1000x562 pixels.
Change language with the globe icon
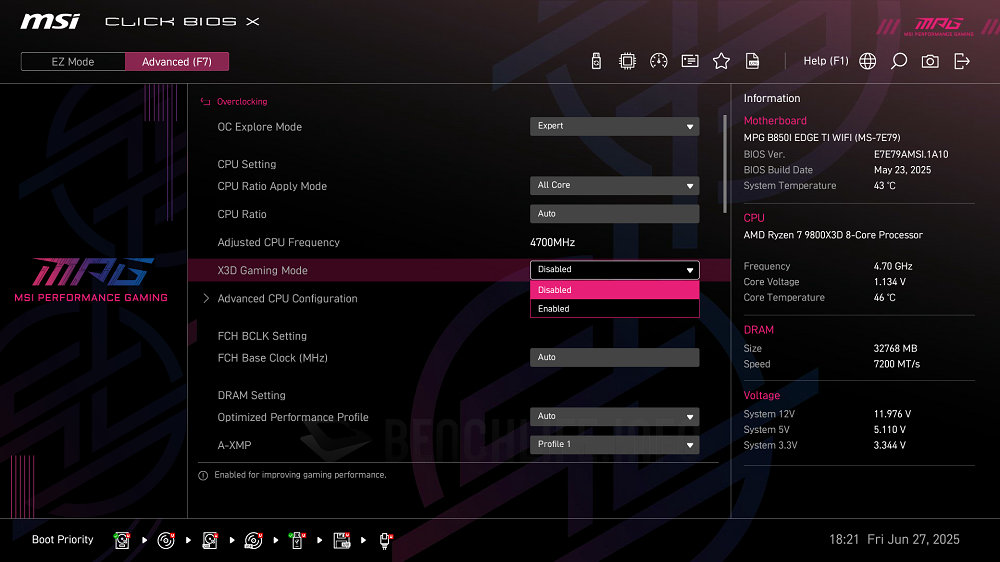[867, 61]
